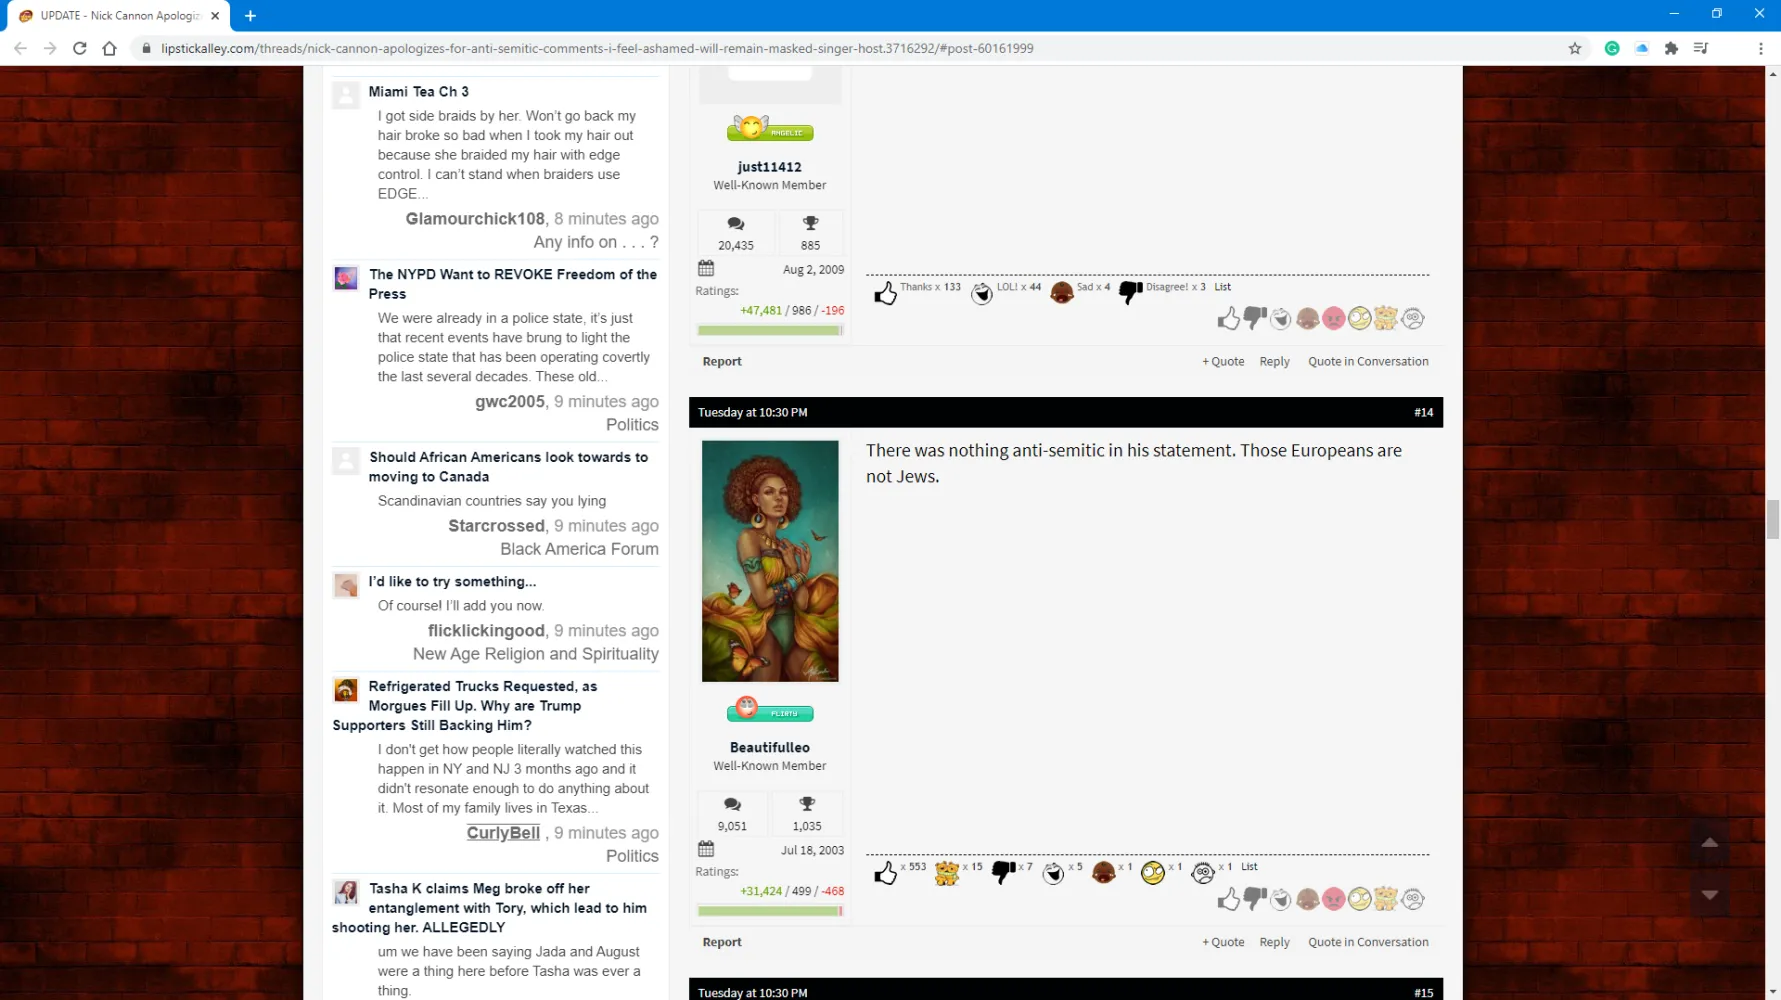Add hugging bears rating to Beautifulleo's post
The height and width of the screenshot is (1000, 1781).
click(x=1385, y=899)
